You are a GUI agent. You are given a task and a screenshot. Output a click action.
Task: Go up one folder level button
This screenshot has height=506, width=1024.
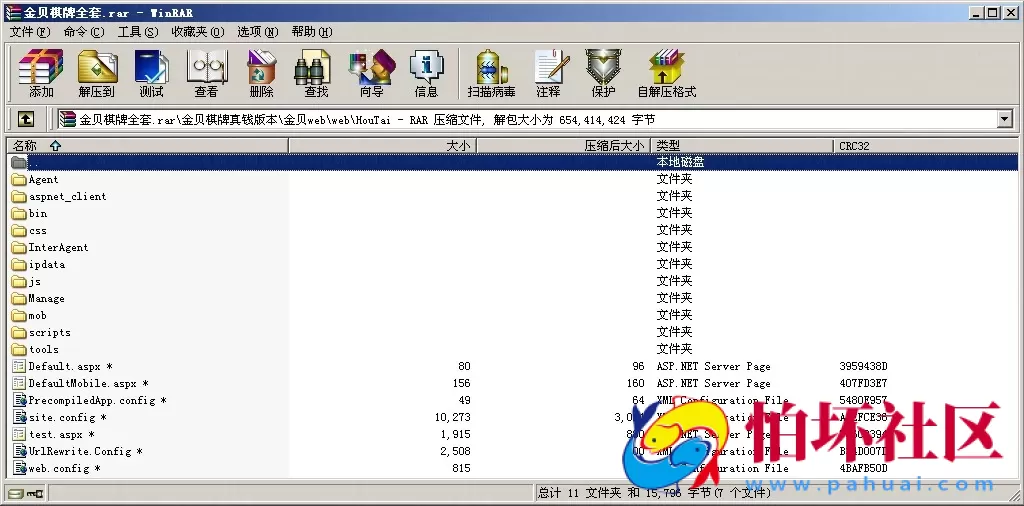tap(25, 119)
